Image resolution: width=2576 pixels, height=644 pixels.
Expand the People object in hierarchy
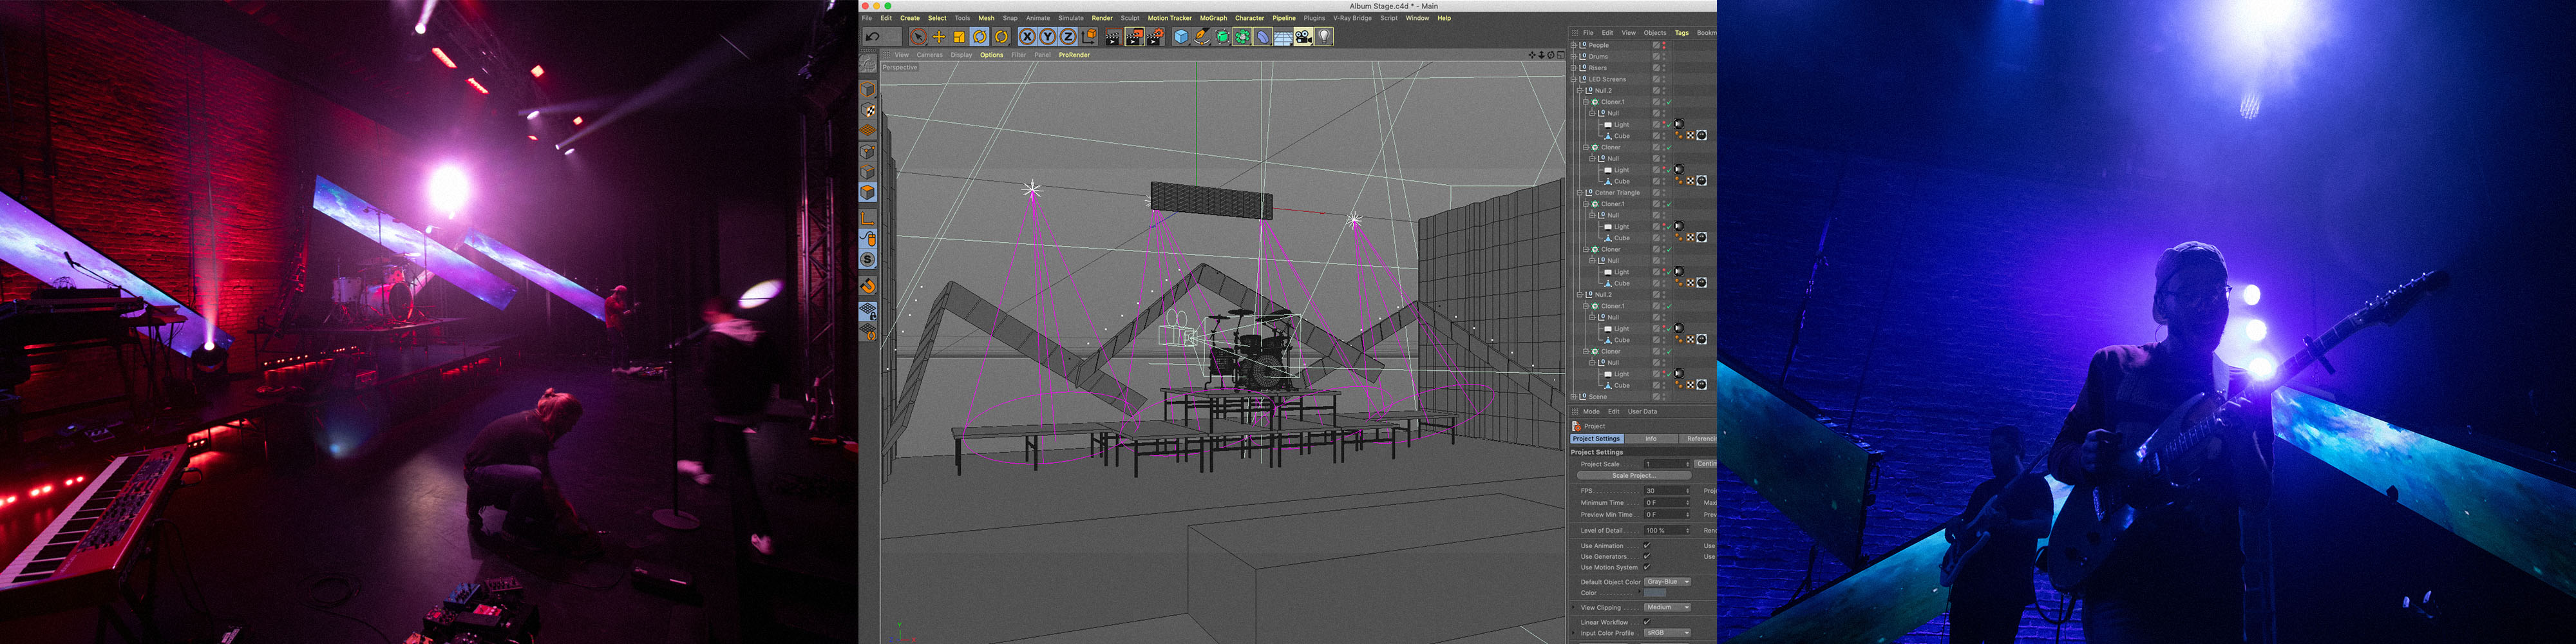pyautogui.click(x=1573, y=45)
